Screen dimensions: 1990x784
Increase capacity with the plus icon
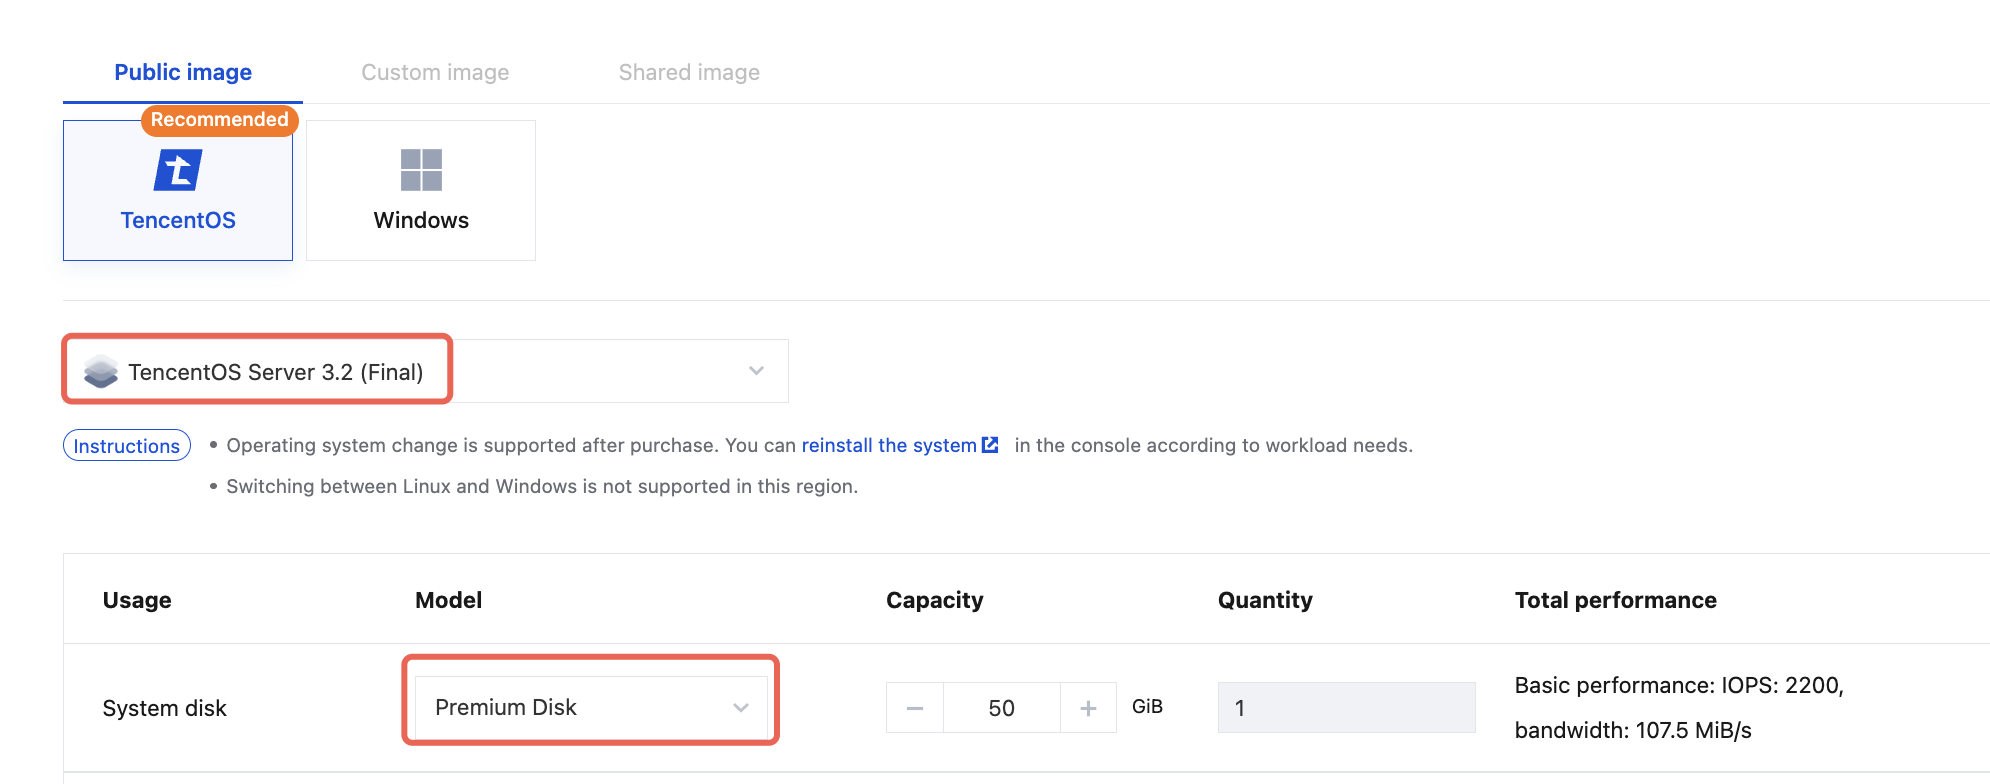(1088, 708)
